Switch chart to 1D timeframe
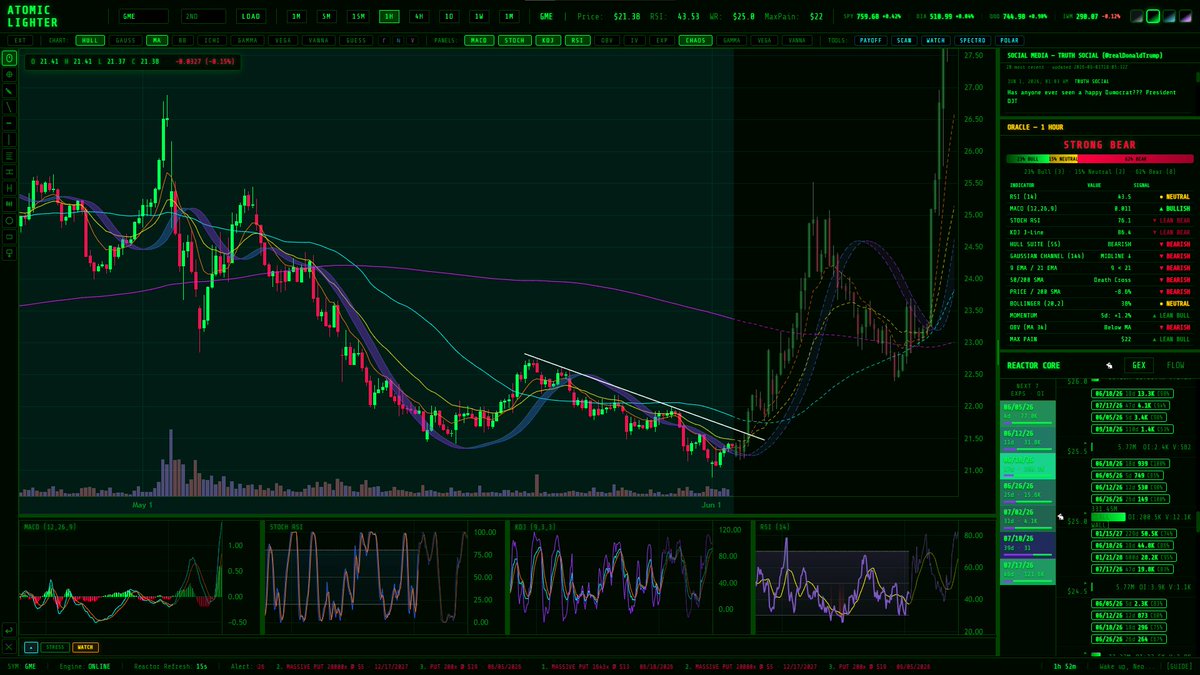Viewport: 1200px width, 675px height. pos(449,16)
